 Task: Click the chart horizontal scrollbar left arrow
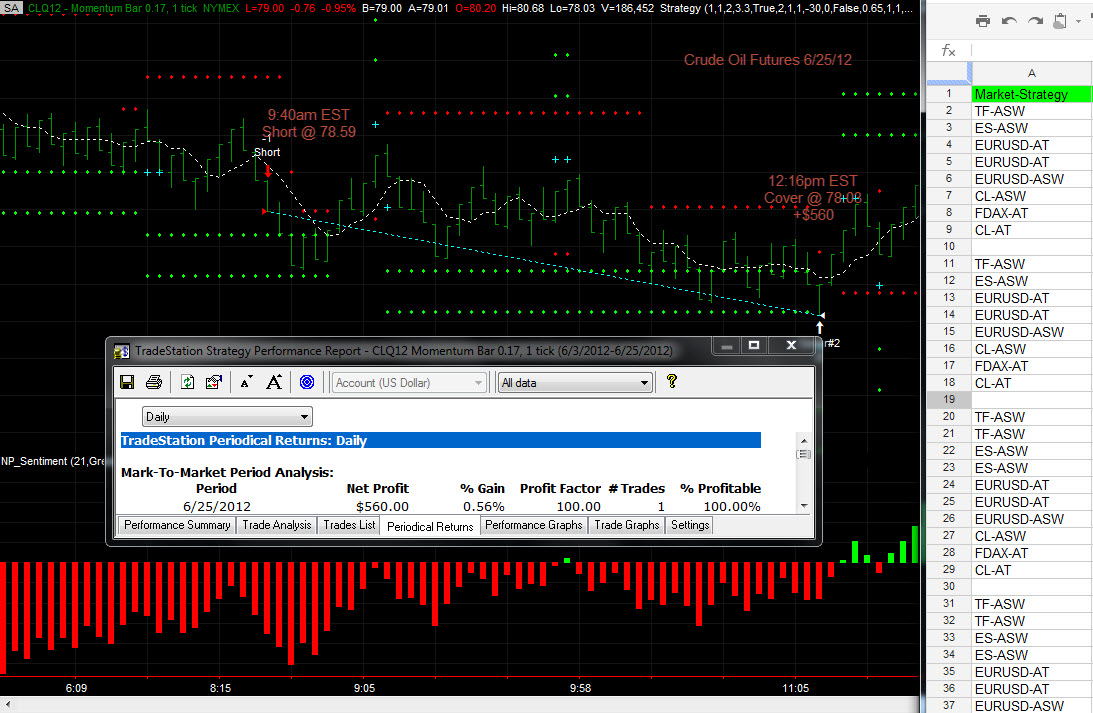point(7,705)
